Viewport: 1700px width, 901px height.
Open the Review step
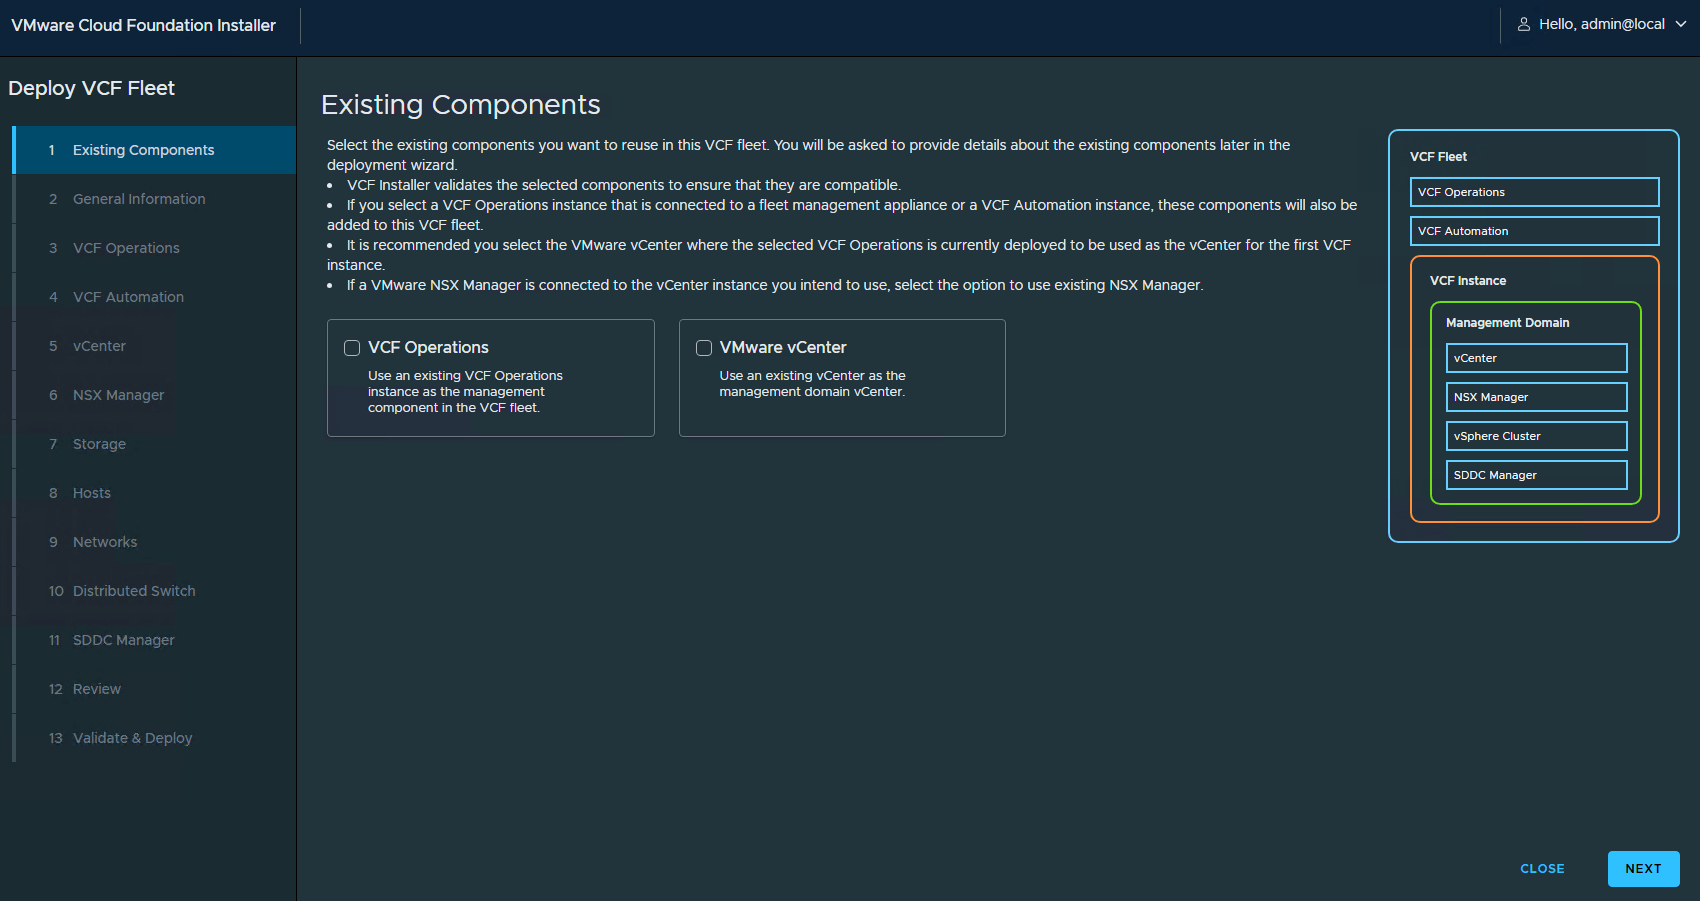tap(154, 689)
